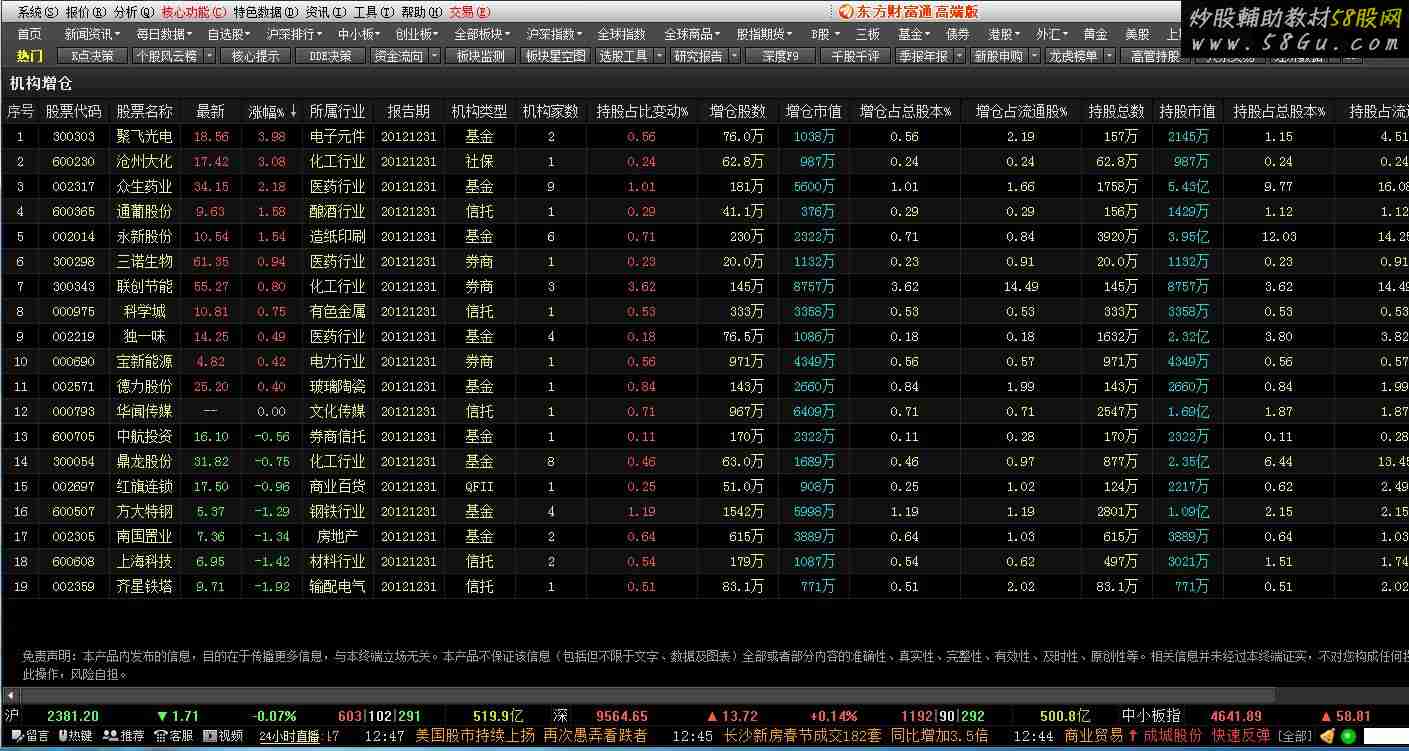
Task: Open news headline 美国股市持续上扬
Action: click(x=475, y=736)
